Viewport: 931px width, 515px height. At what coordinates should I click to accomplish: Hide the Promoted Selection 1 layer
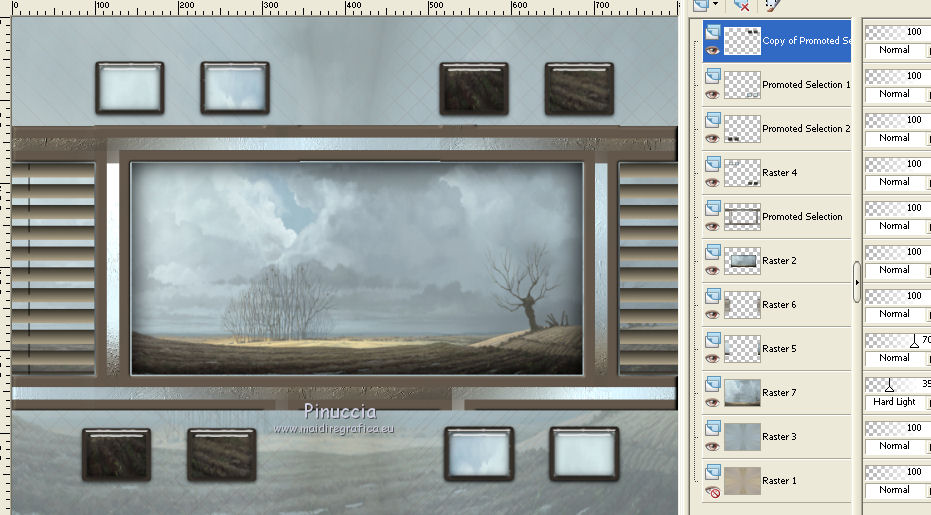[x=712, y=94]
